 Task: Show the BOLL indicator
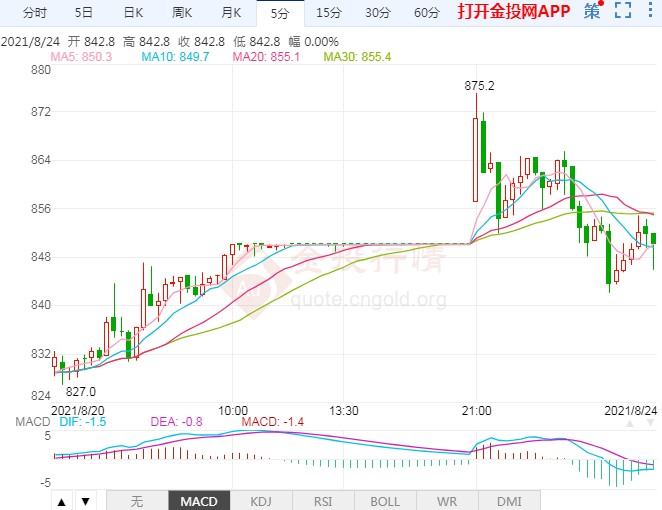385,501
